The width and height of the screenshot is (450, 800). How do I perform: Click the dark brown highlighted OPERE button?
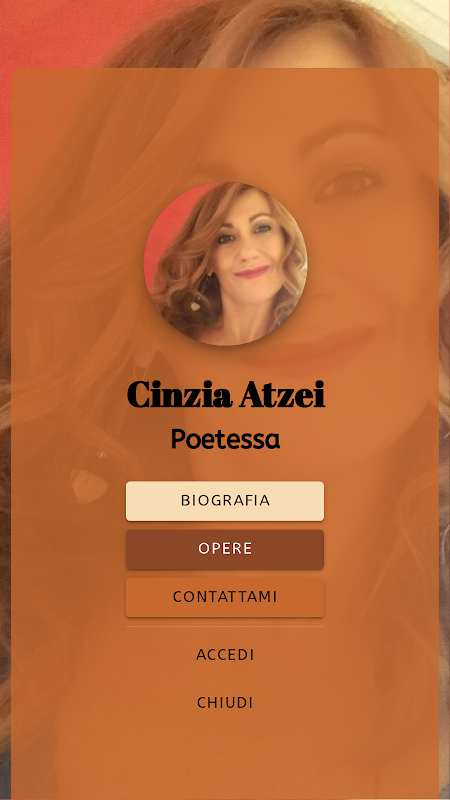pyautogui.click(x=225, y=549)
